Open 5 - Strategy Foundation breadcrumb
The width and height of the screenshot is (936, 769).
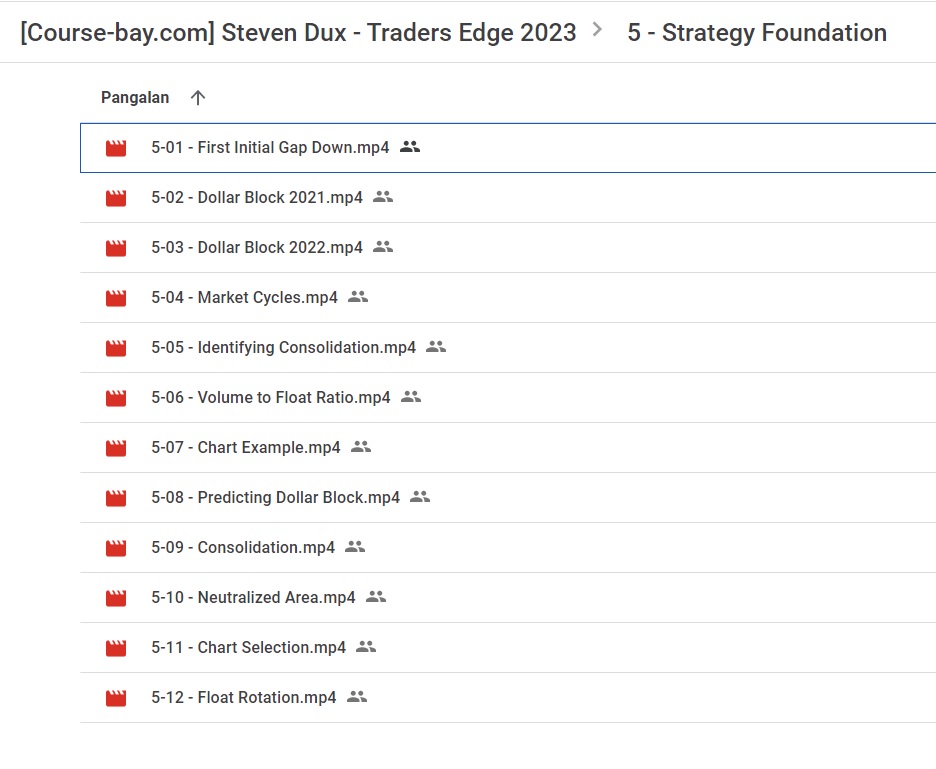tap(757, 32)
